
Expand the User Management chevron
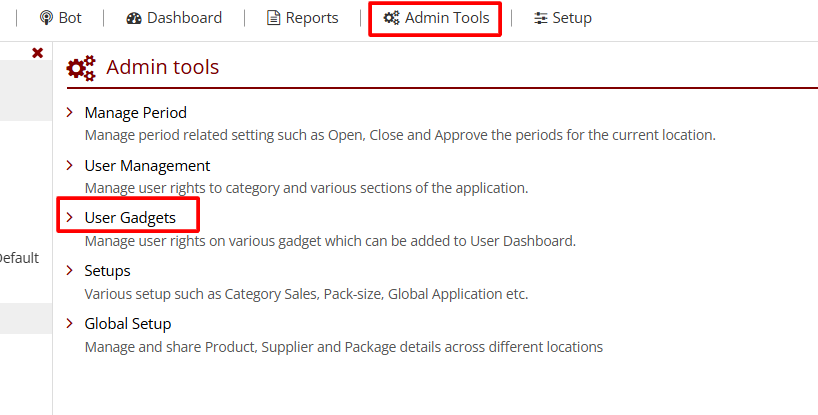pos(70,166)
